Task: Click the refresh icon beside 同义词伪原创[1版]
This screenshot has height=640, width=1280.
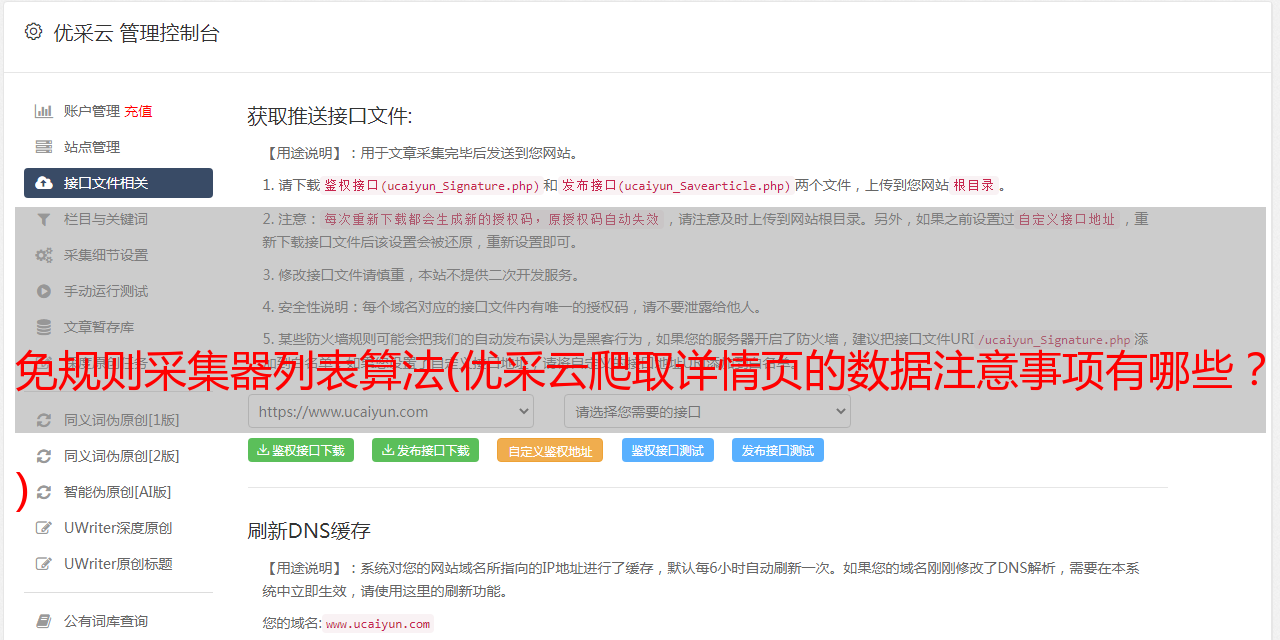Action: click(x=44, y=420)
